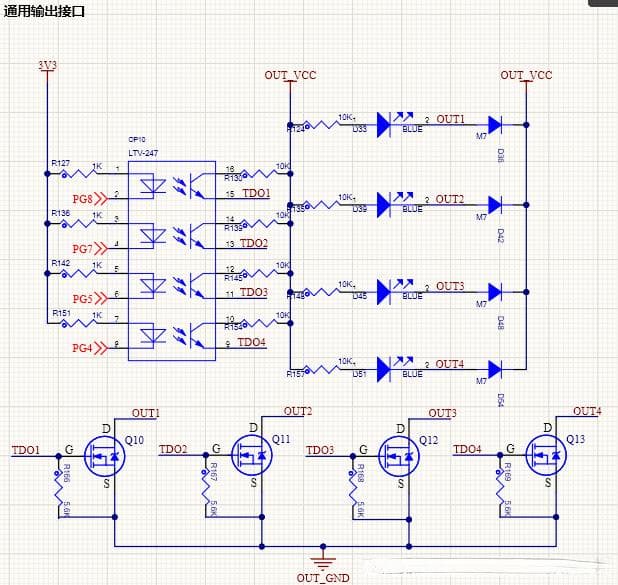Select the R130 10K resistor at pin 16

click(259, 173)
